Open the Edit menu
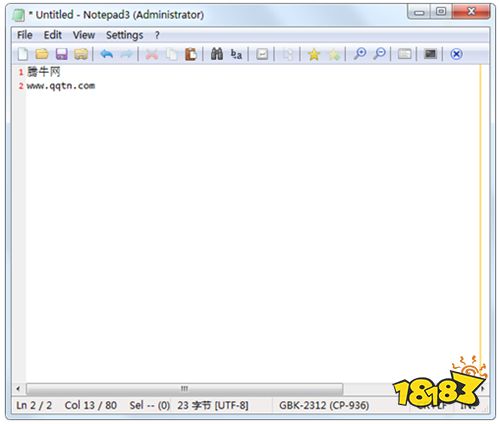The width and height of the screenshot is (500, 424). pos(53,35)
